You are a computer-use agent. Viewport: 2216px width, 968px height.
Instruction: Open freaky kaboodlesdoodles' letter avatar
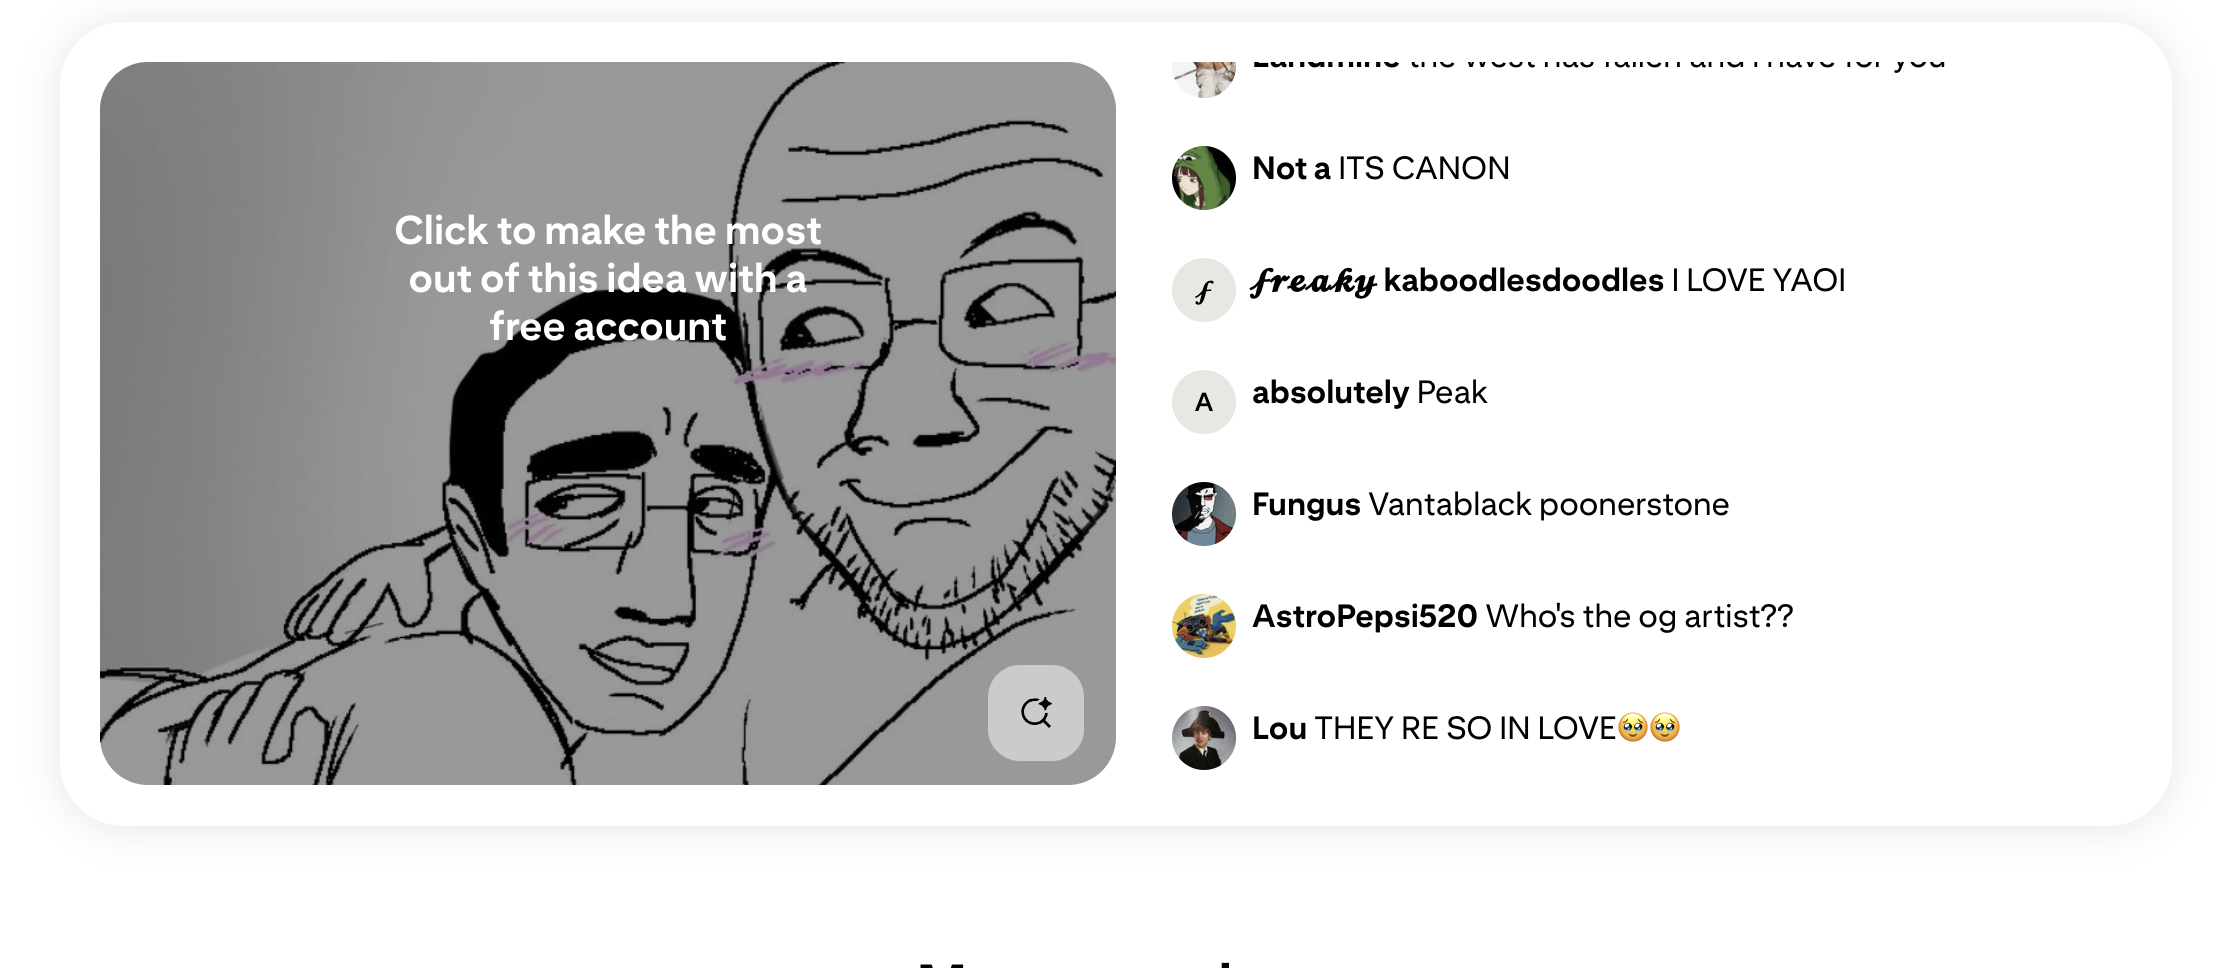click(x=1203, y=290)
